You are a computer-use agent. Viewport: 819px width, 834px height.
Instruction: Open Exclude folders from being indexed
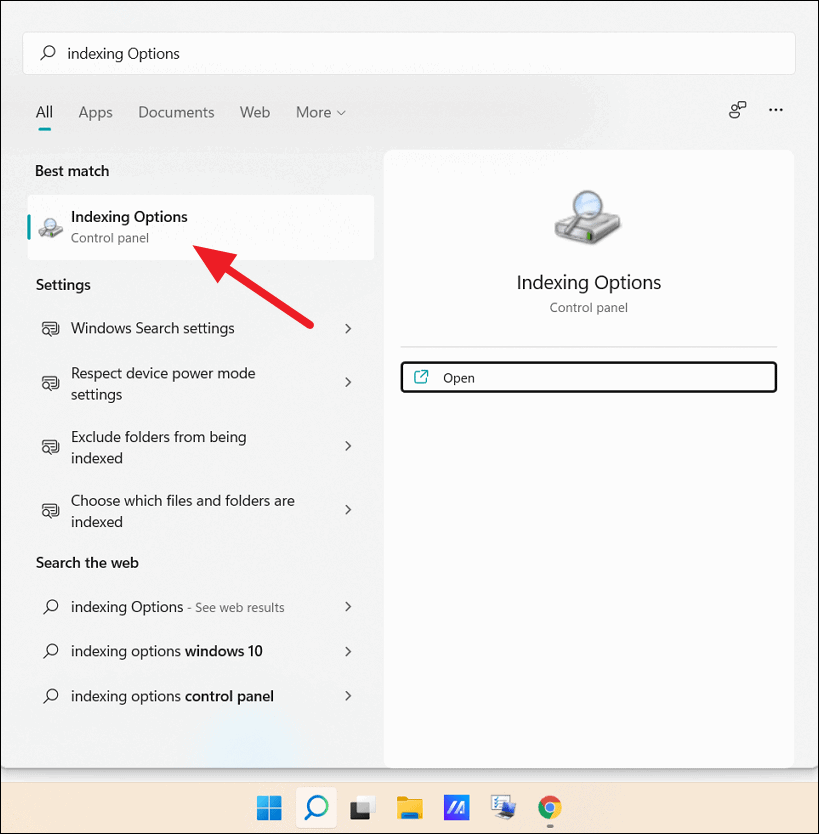[201, 447]
